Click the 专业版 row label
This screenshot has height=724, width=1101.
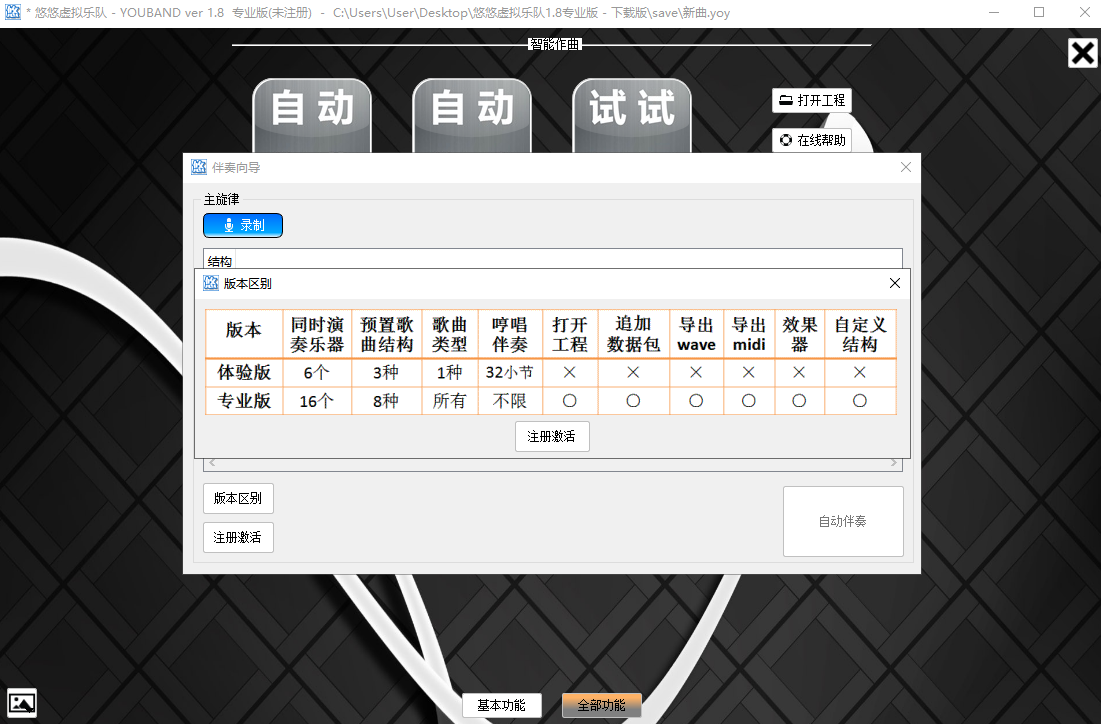tap(244, 401)
